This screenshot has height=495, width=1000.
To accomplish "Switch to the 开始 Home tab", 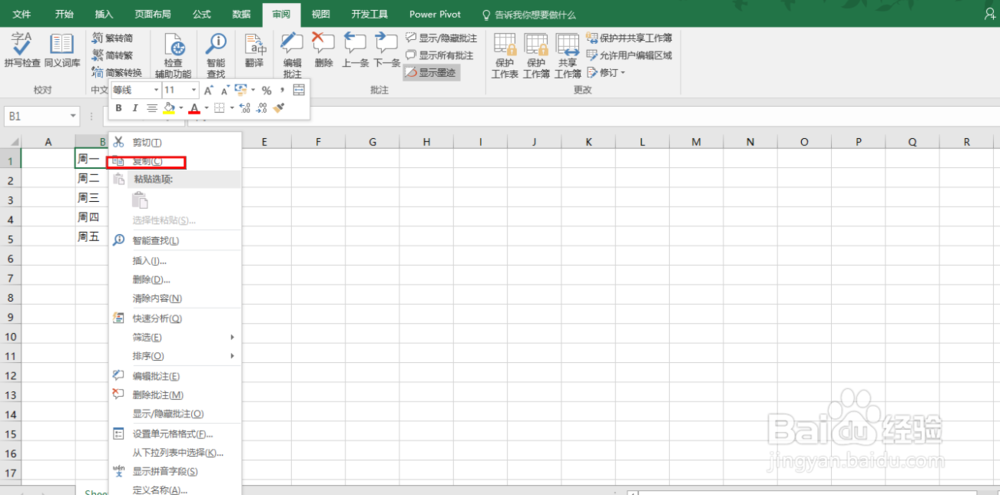I will [x=64, y=13].
